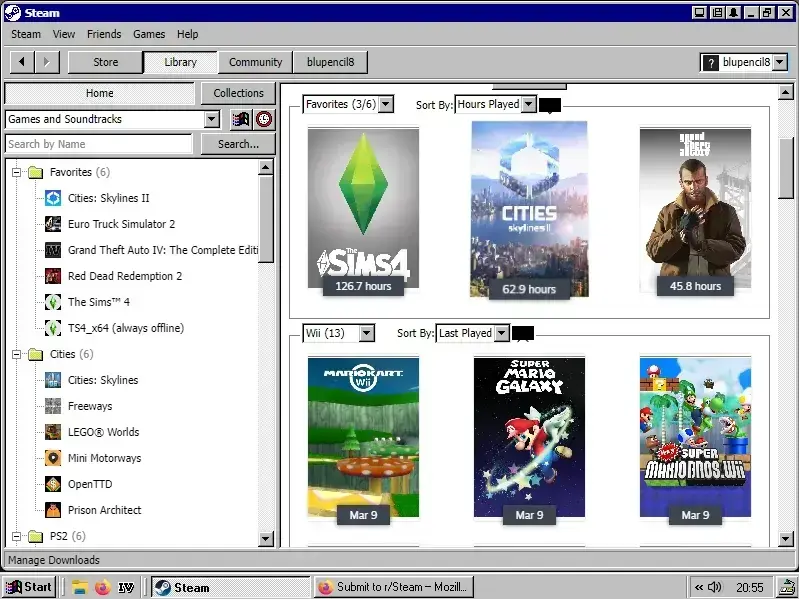Switch to the Store tab
The width and height of the screenshot is (799, 599).
105,62
